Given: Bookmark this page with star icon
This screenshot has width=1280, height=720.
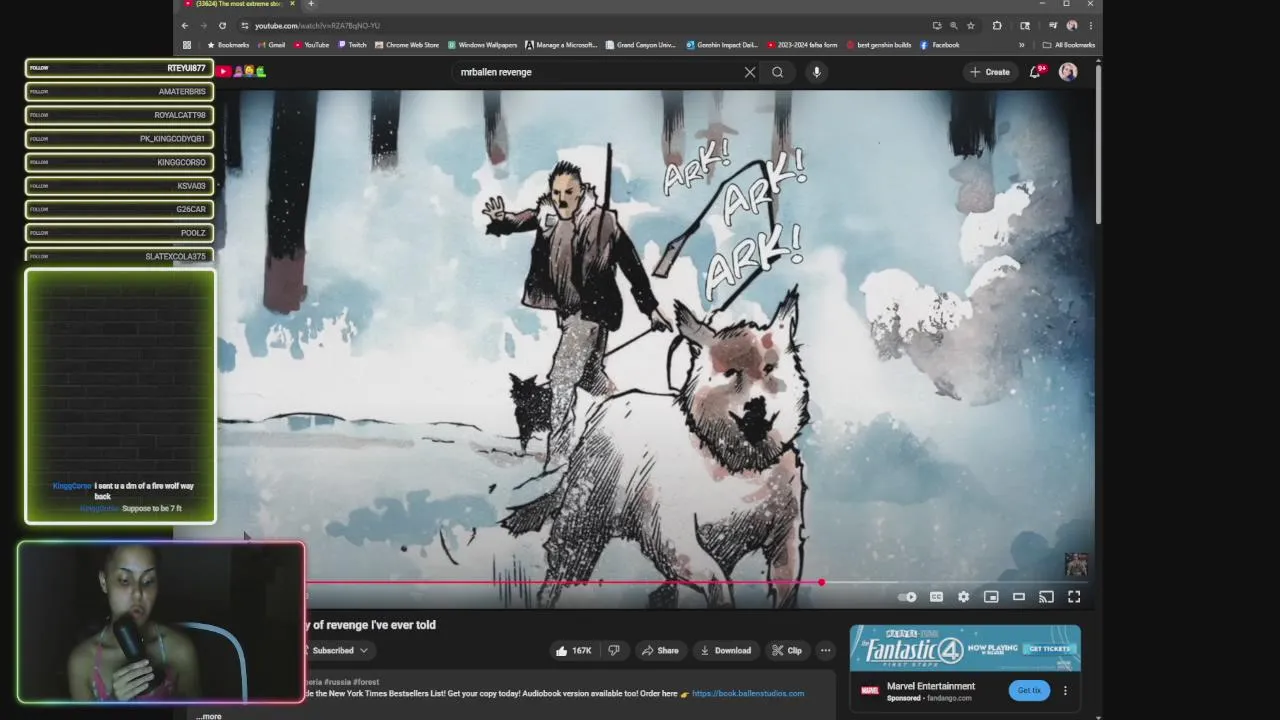Looking at the screenshot, I should pyautogui.click(x=970, y=25).
